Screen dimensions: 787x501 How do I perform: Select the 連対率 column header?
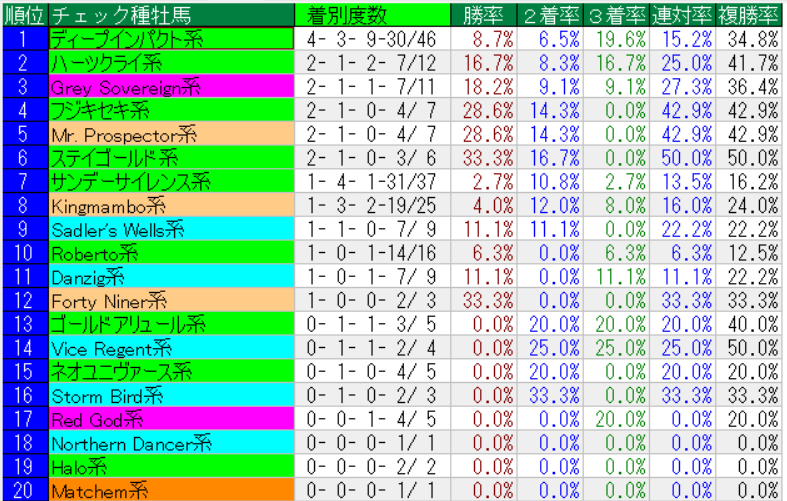[x=682, y=14]
